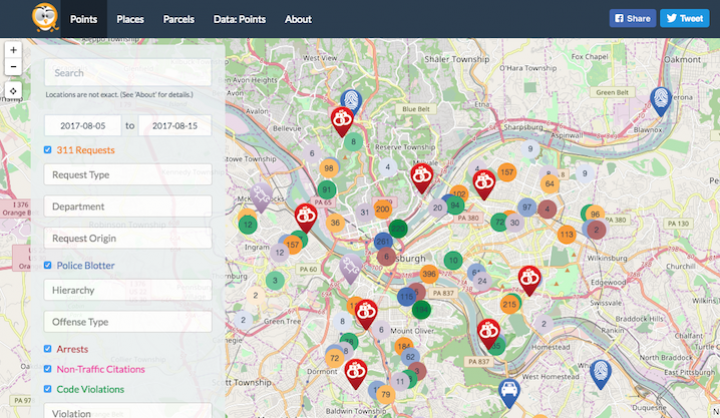Expand the green 220 cluster marker
The width and height of the screenshot is (720, 418).
click(398, 228)
